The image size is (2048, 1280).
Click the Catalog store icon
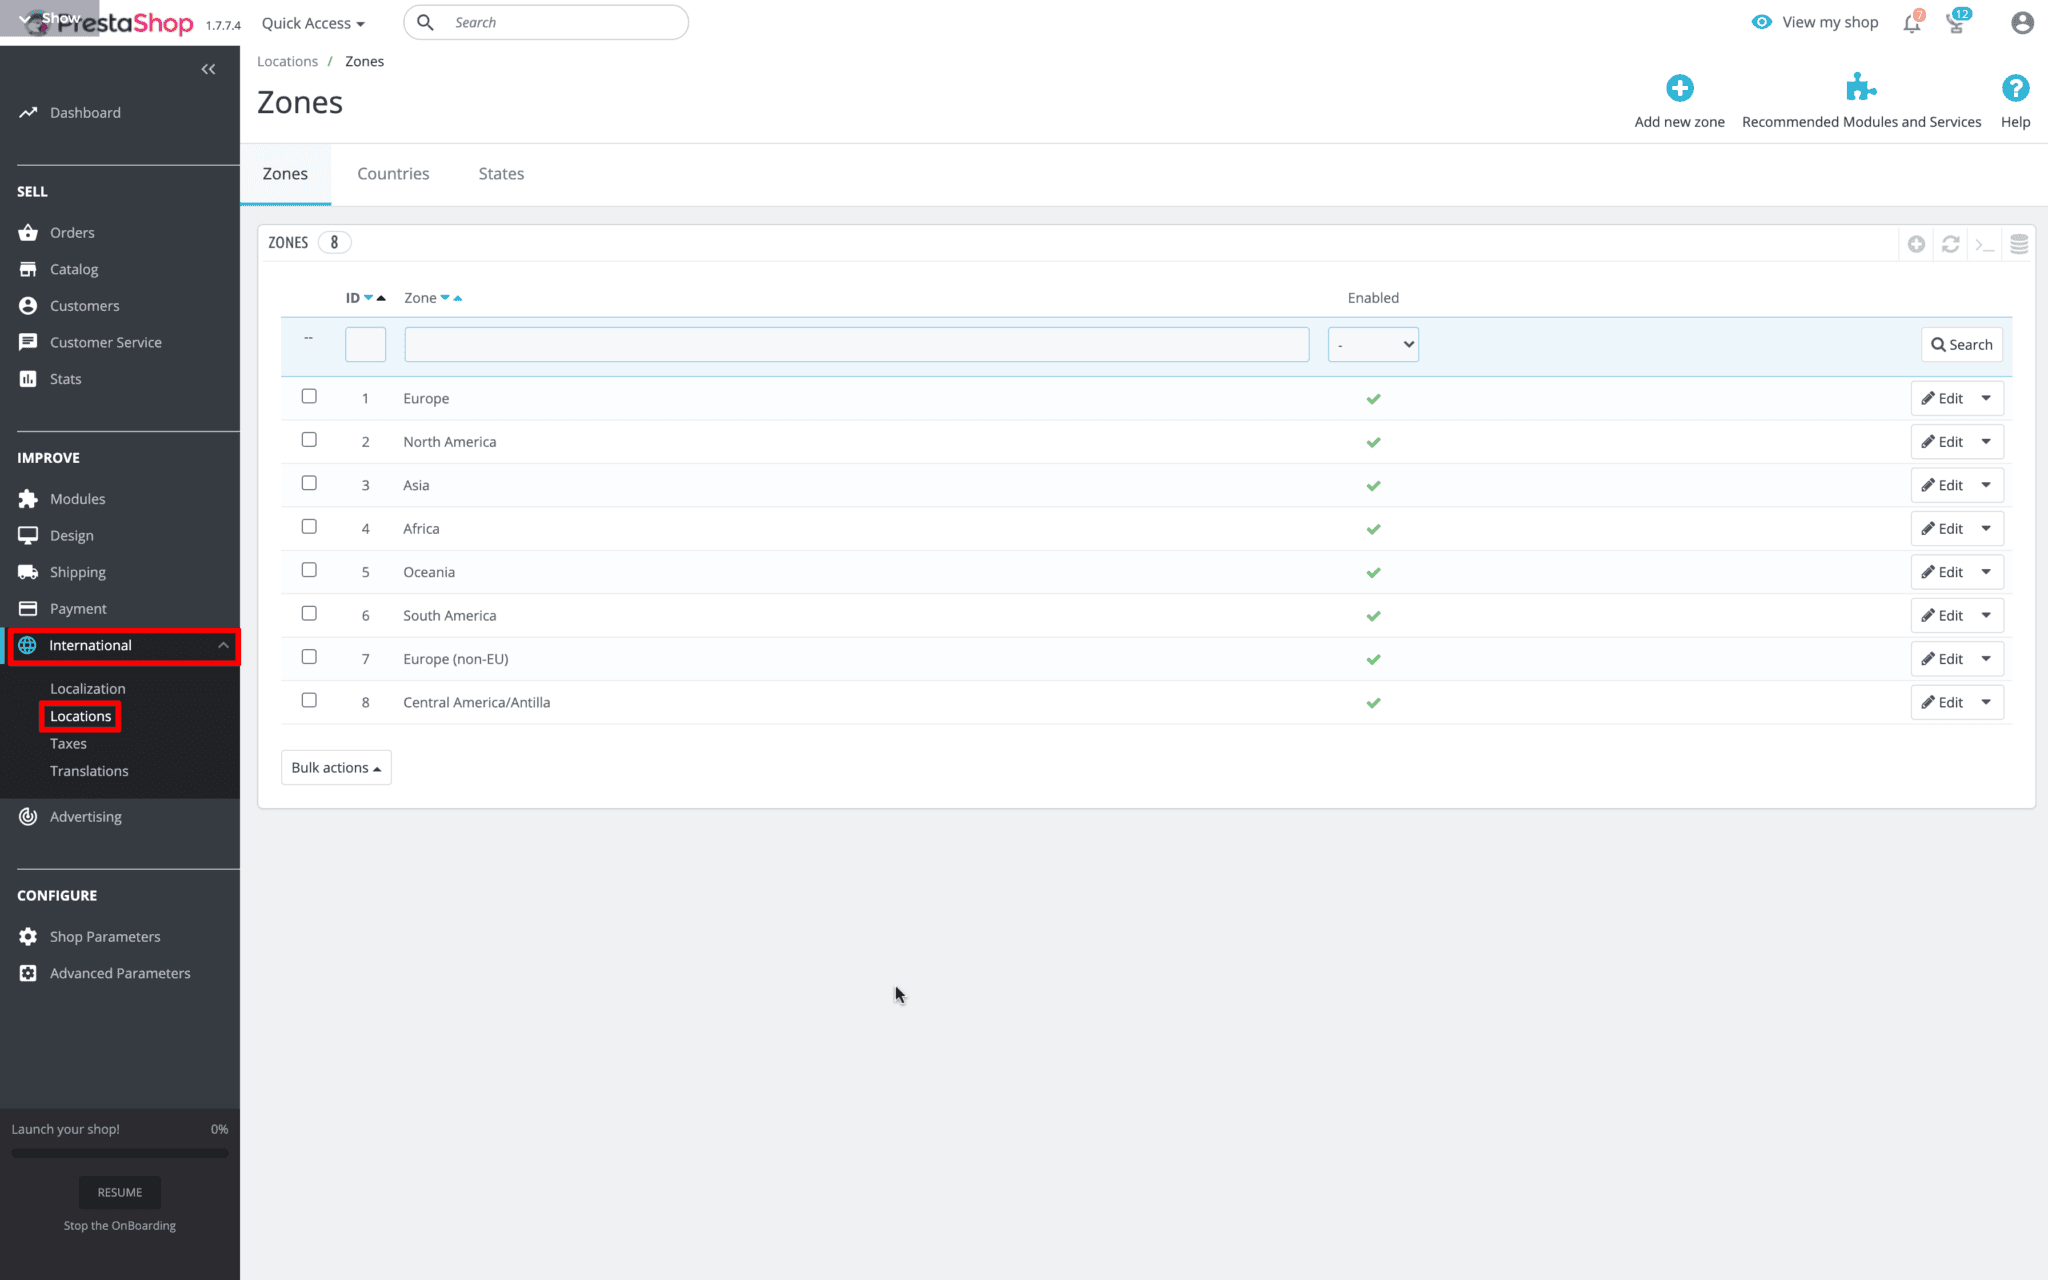[x=28, y=269]
